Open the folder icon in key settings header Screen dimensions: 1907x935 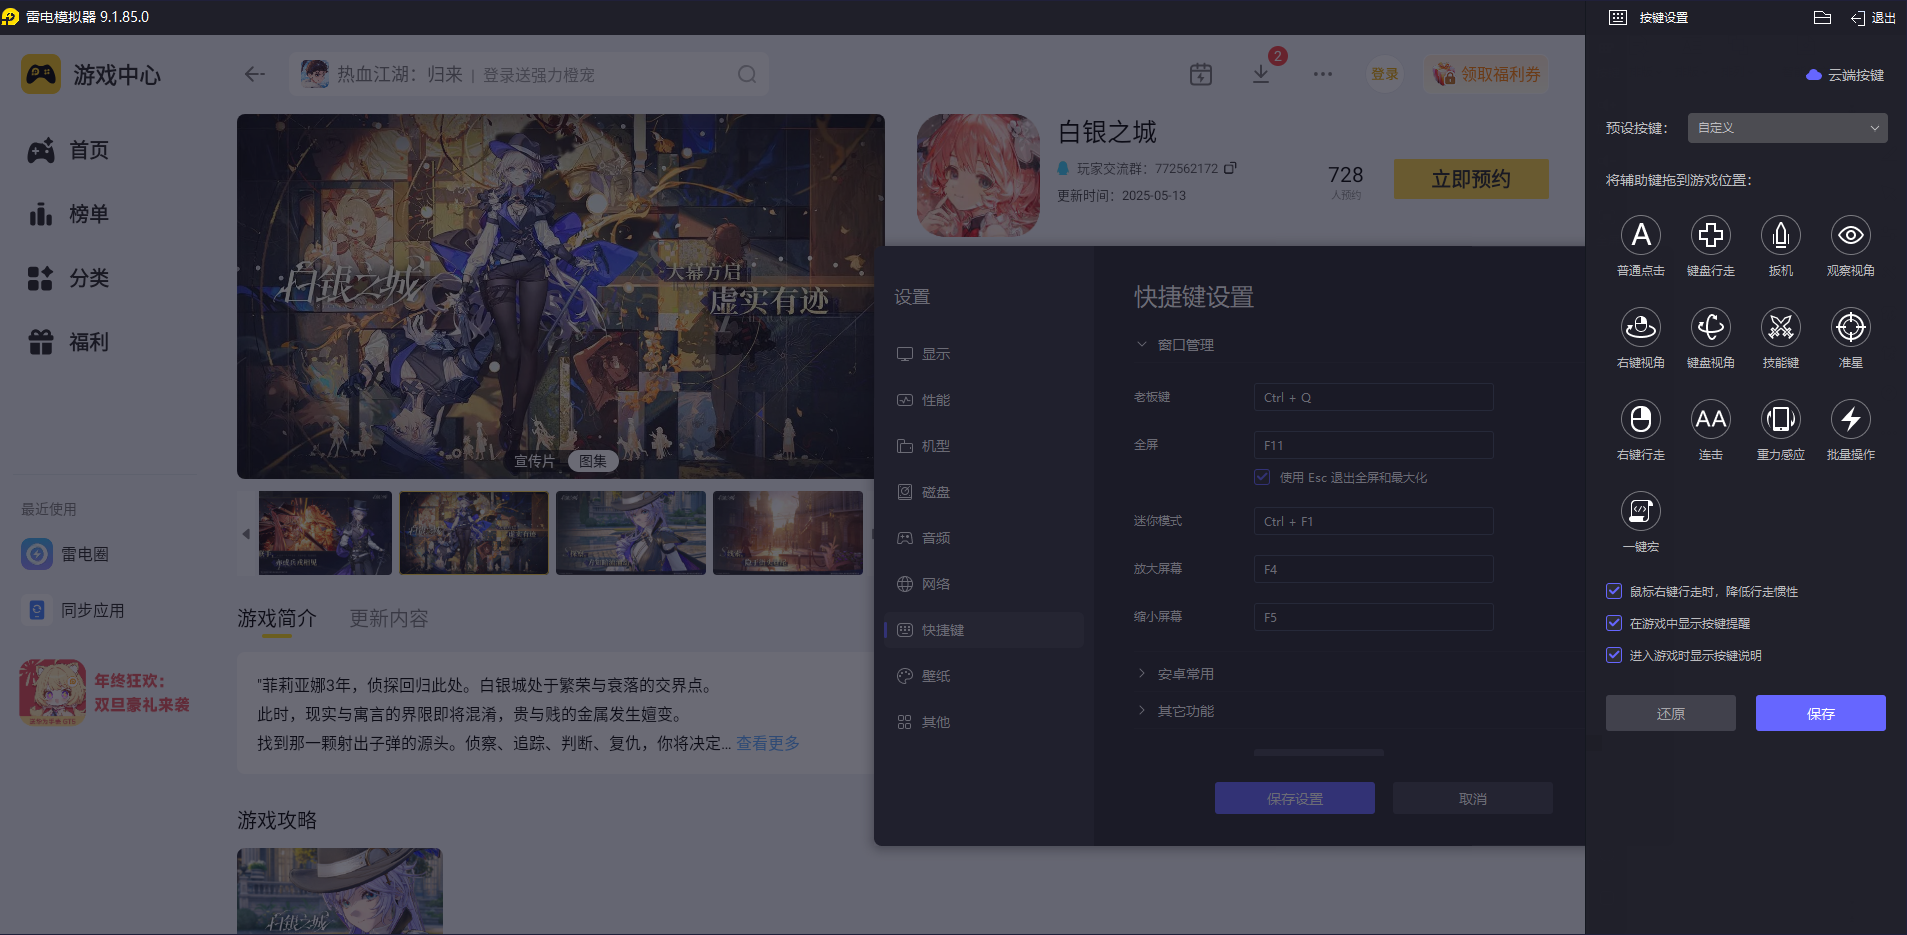click(1822, 18)
